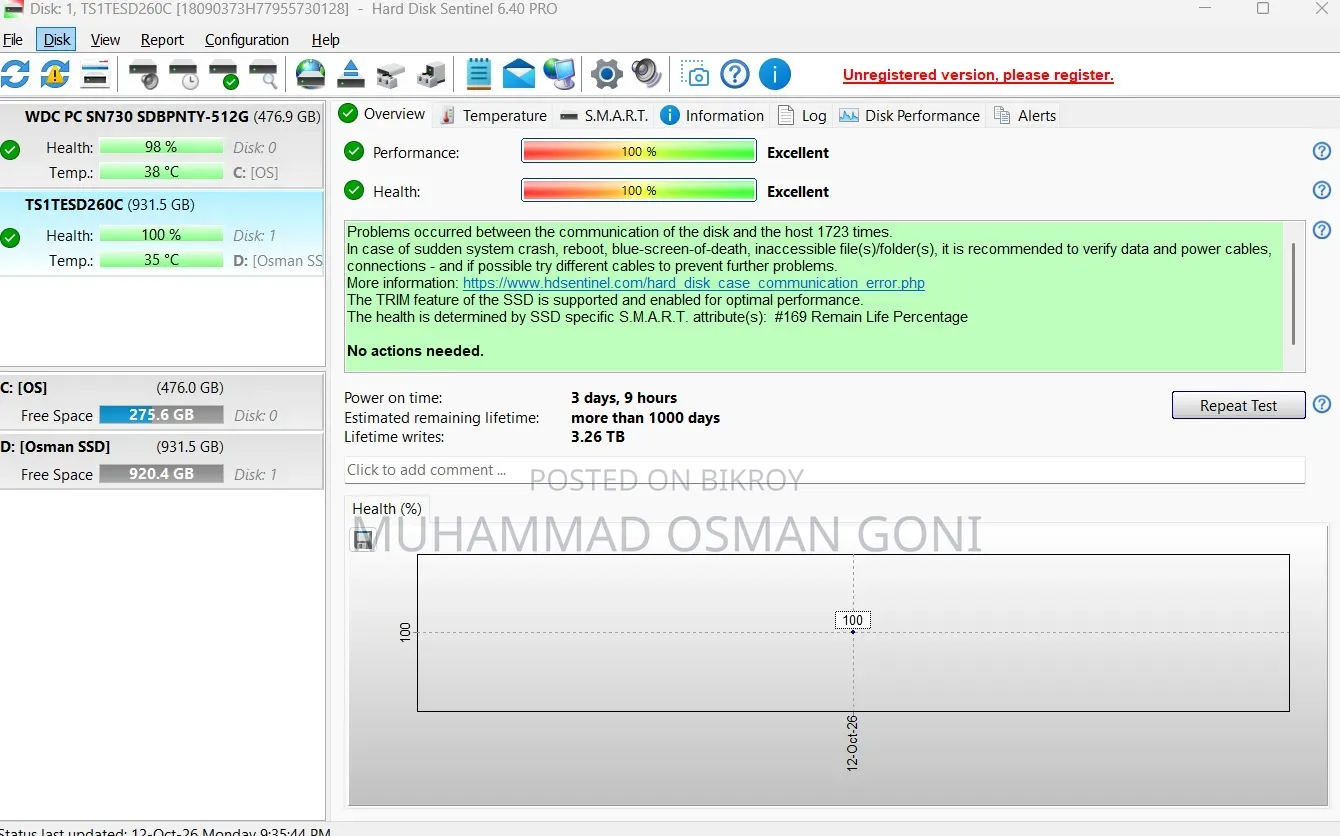Click the blue info circle toolbar icon
This screenshot has width=1340, height=836.
[x=775, y=74]
